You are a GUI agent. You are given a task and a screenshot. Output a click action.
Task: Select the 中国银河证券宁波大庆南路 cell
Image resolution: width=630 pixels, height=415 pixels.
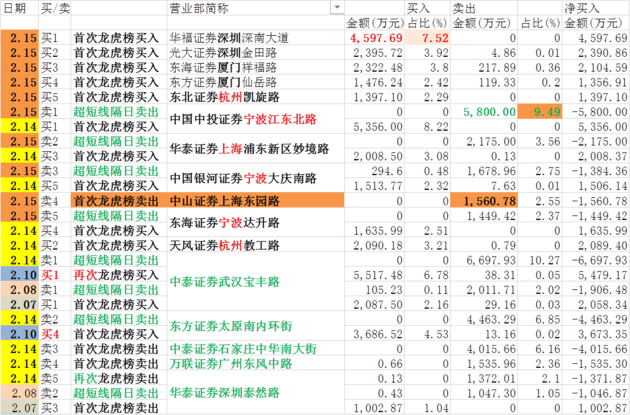click(x=256, y=178)
